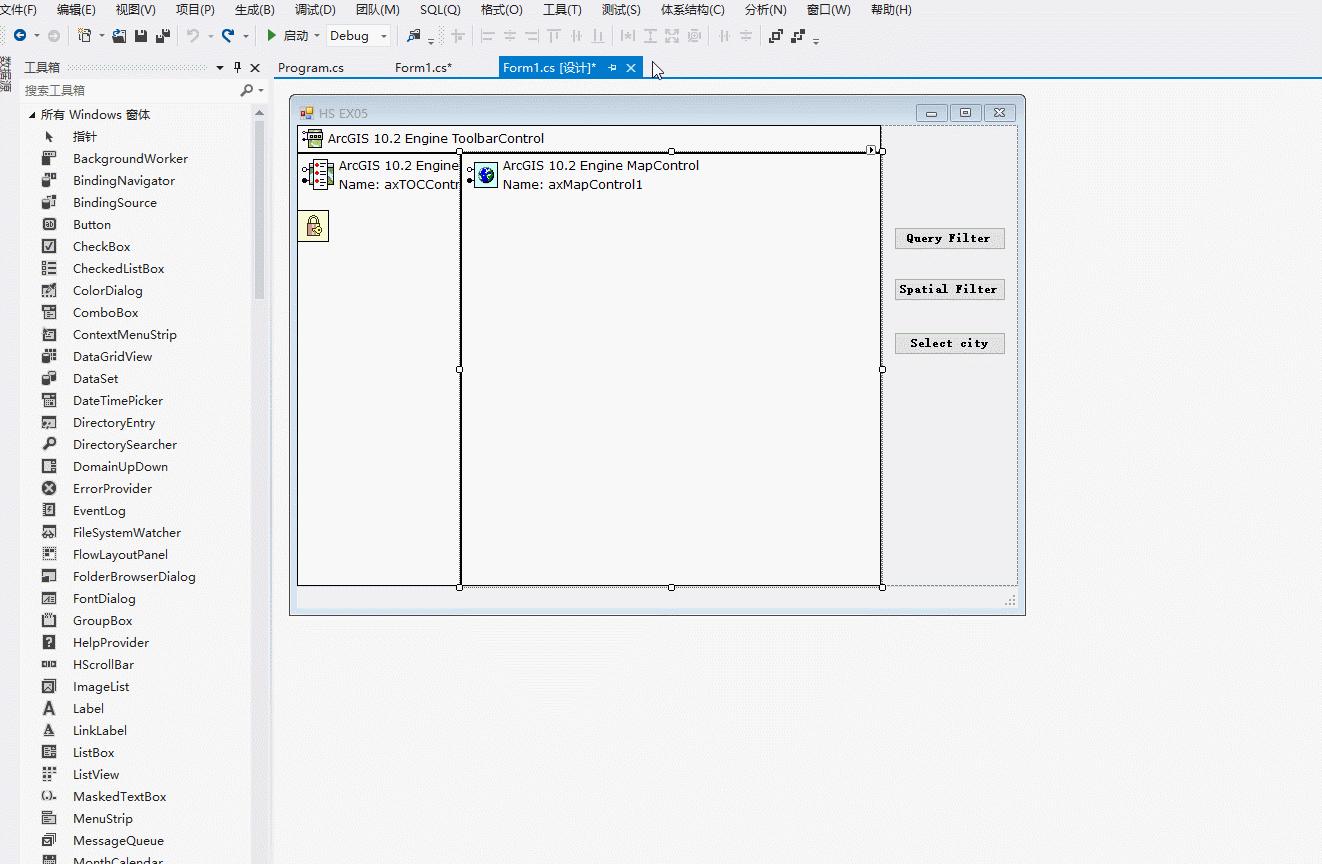Close the Form1.cs [设计]* tab

(x=630, y=68)
